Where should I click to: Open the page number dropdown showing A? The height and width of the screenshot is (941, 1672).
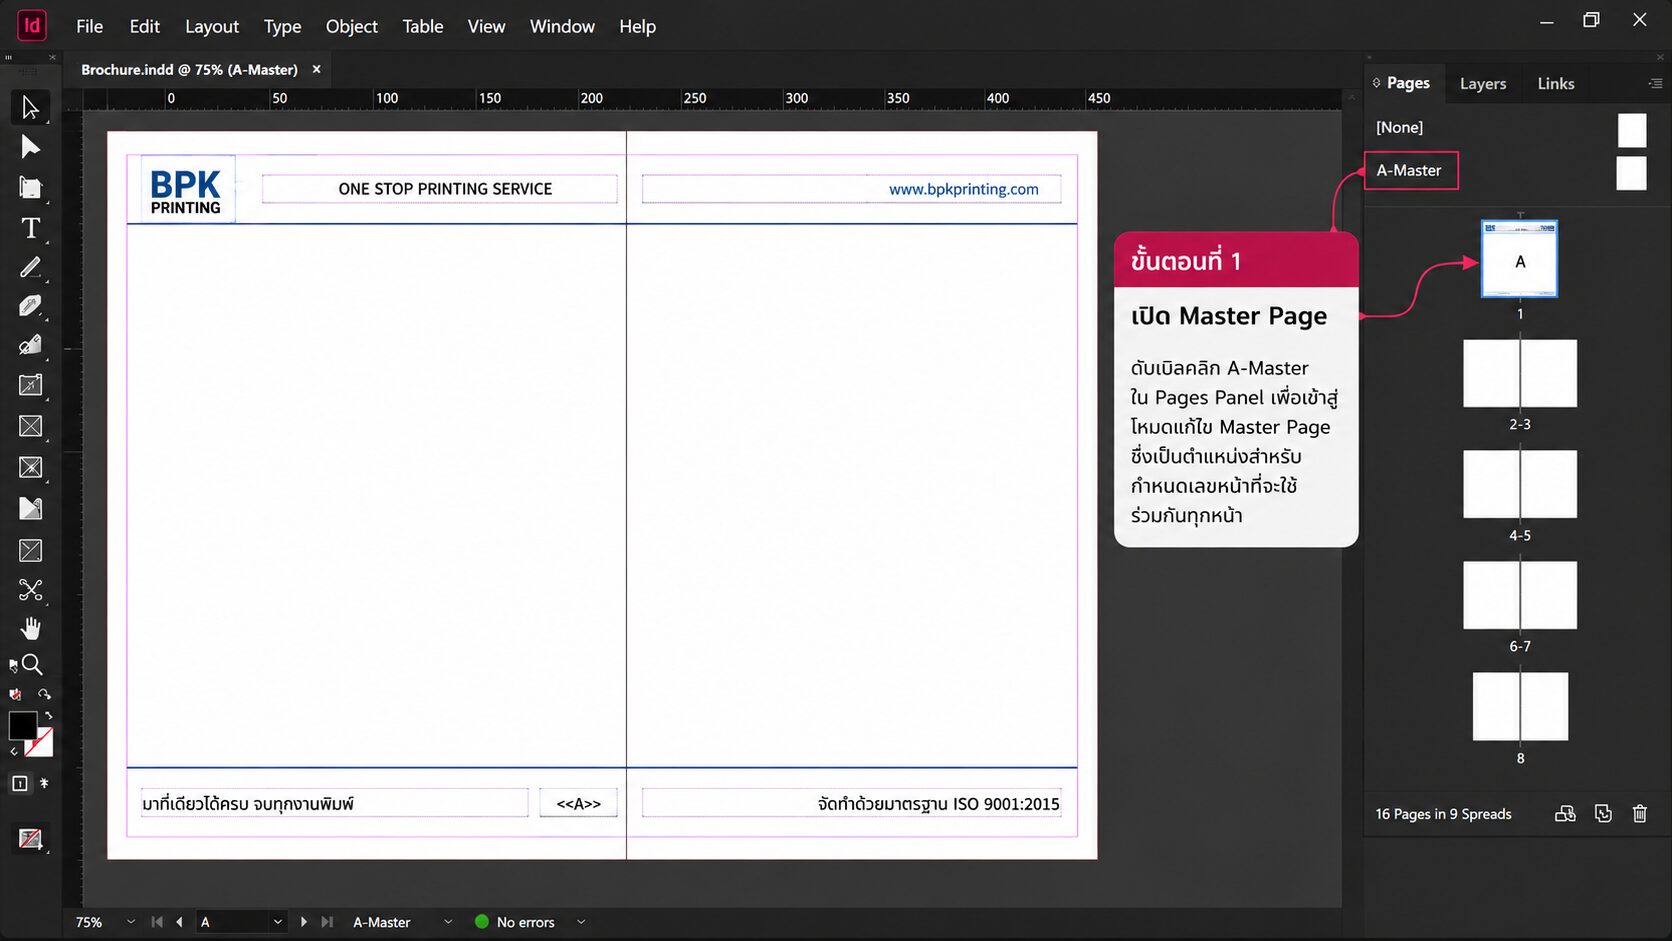point(277,922)
